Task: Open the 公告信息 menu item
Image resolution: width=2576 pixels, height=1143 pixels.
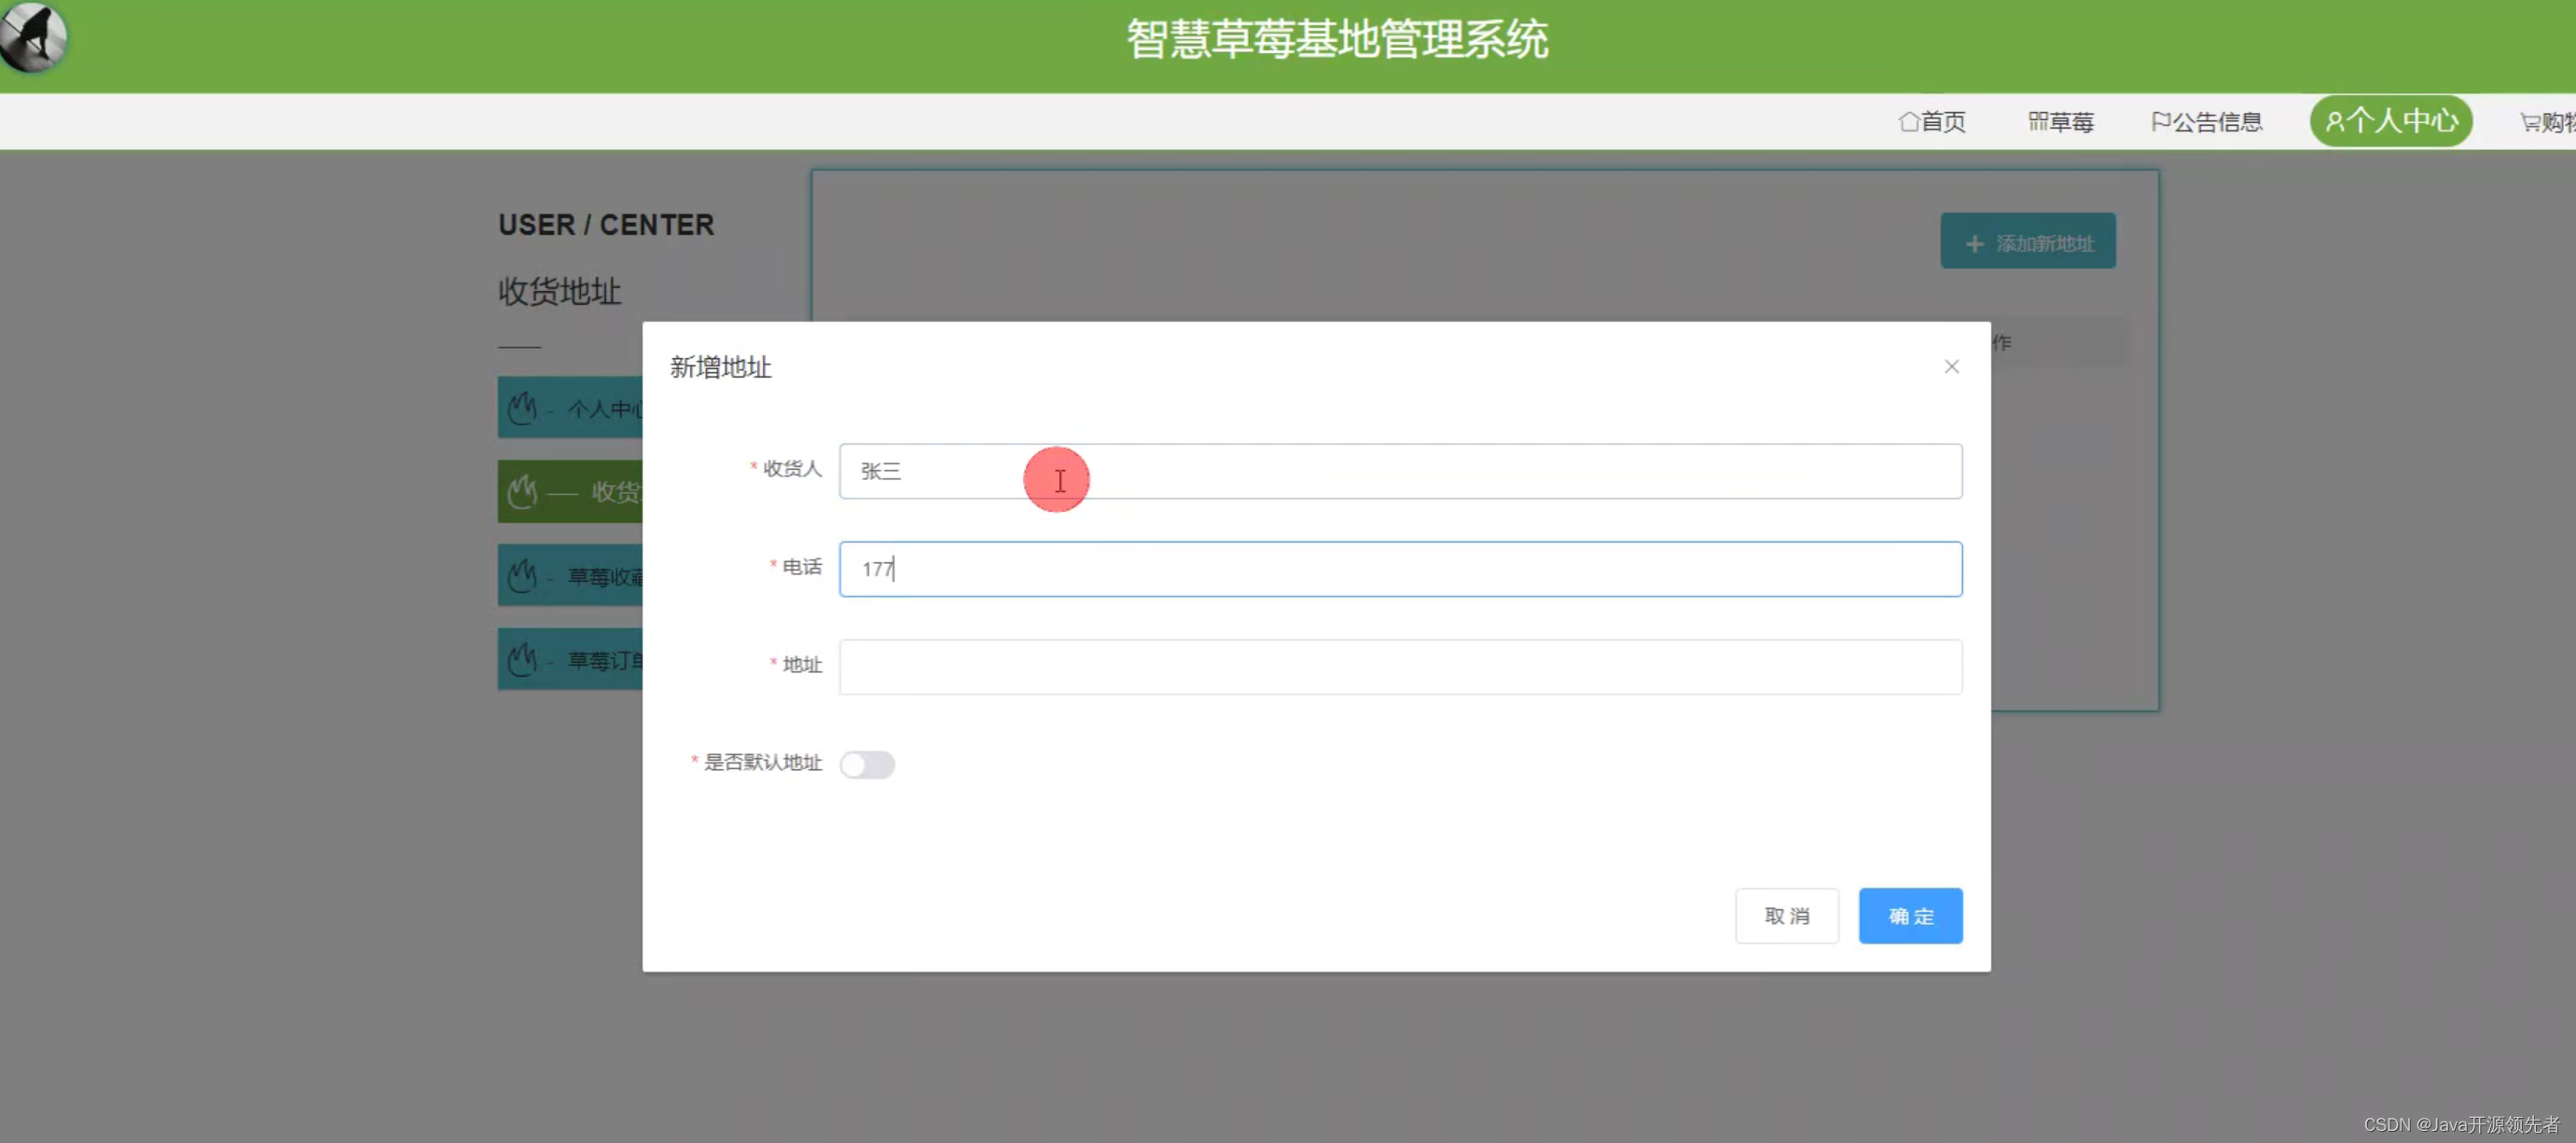Action: coord(2207,122)
